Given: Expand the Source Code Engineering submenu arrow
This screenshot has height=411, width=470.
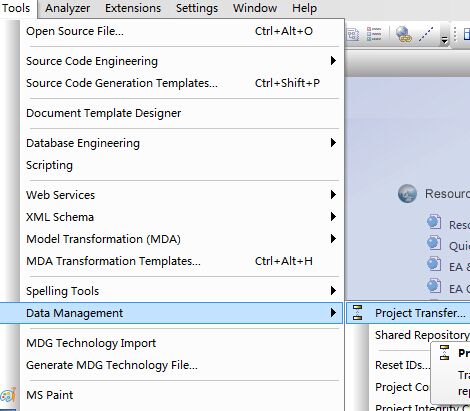Looking at the screenshot, I should point(333,61).
